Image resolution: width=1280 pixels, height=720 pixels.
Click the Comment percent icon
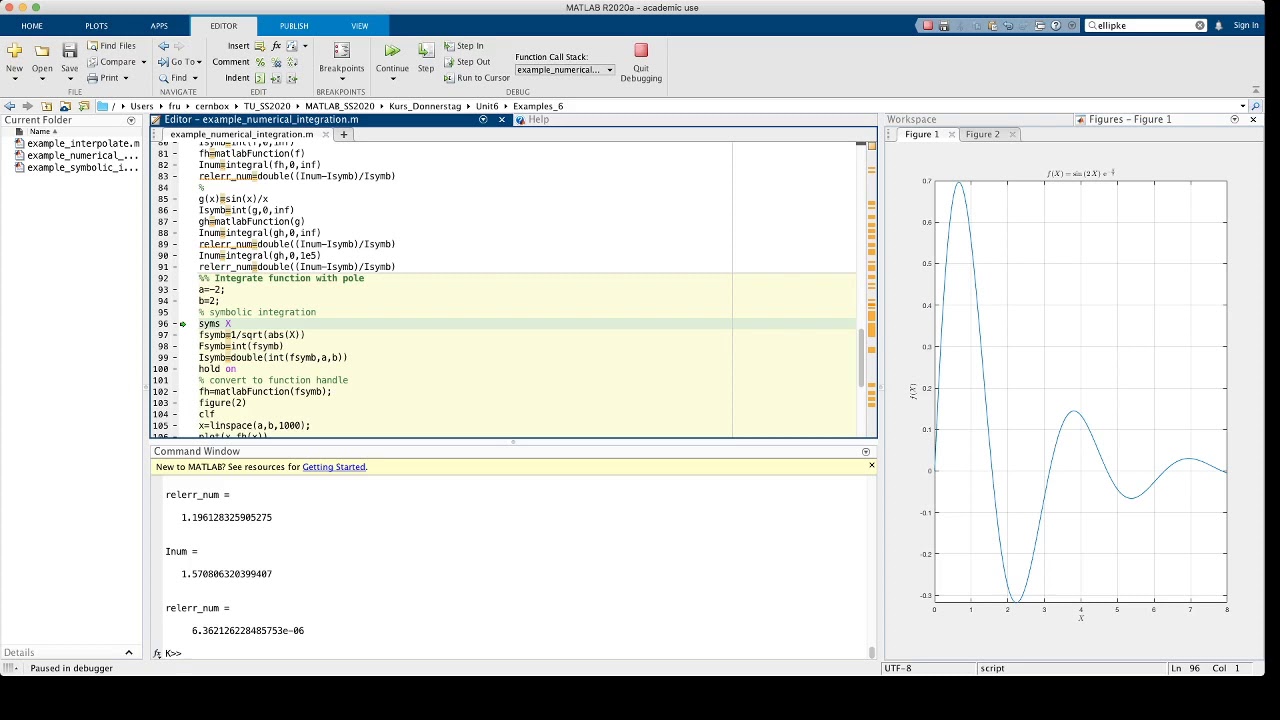pyautogui.click(x=260, y=62)
